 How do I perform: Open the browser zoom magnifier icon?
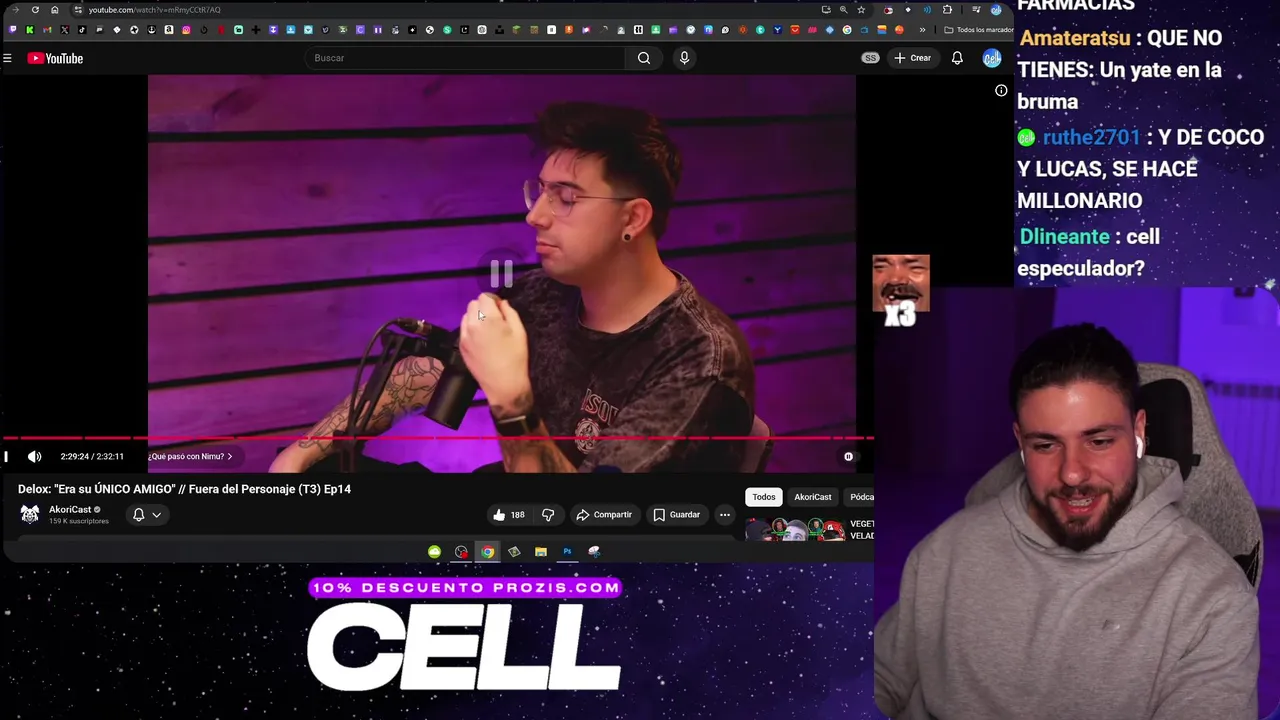[x=843, y=10]
